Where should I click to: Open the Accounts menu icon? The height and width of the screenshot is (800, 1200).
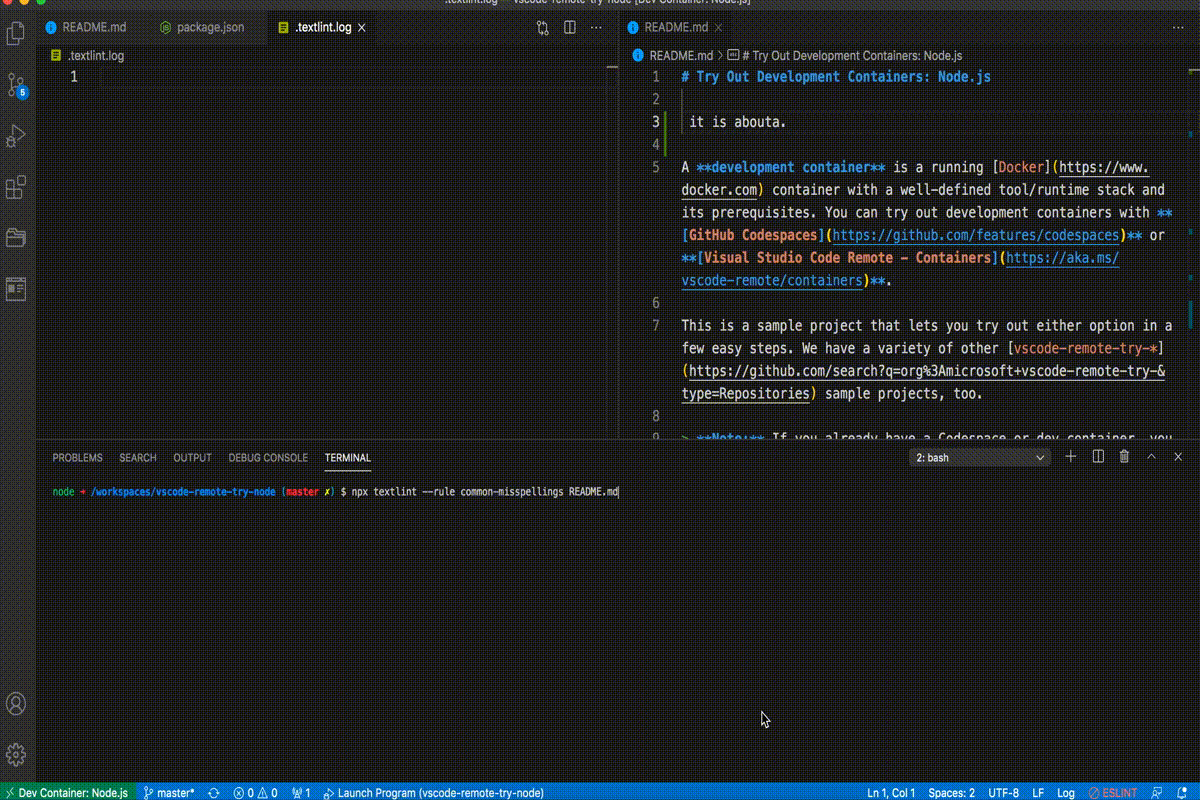(x=16, y=704)
